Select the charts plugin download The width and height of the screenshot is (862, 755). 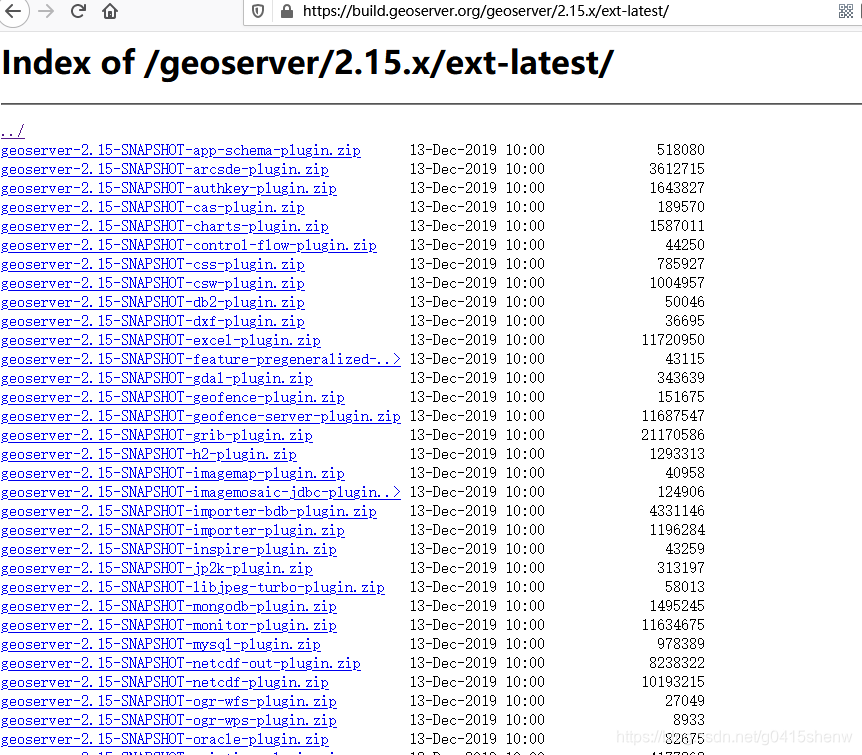[x=164, y=226]
